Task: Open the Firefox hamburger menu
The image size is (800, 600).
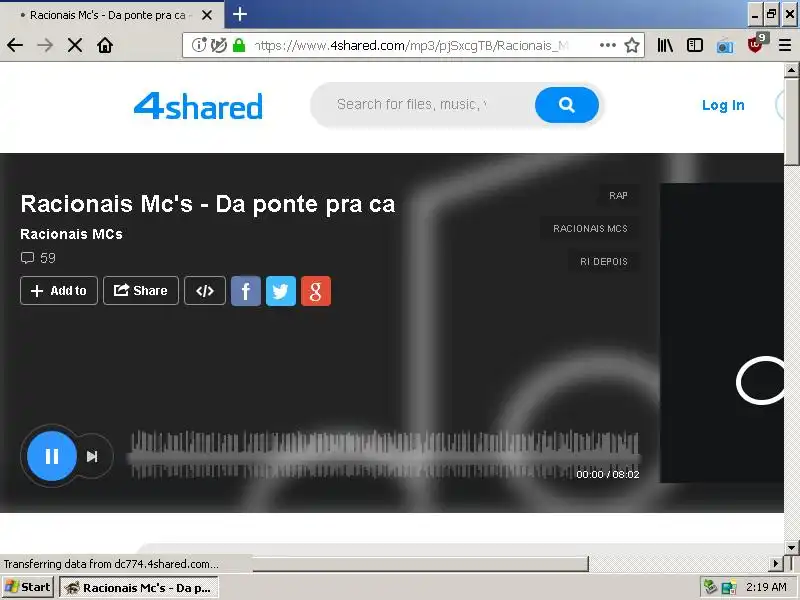Action: tap(785, 45)
